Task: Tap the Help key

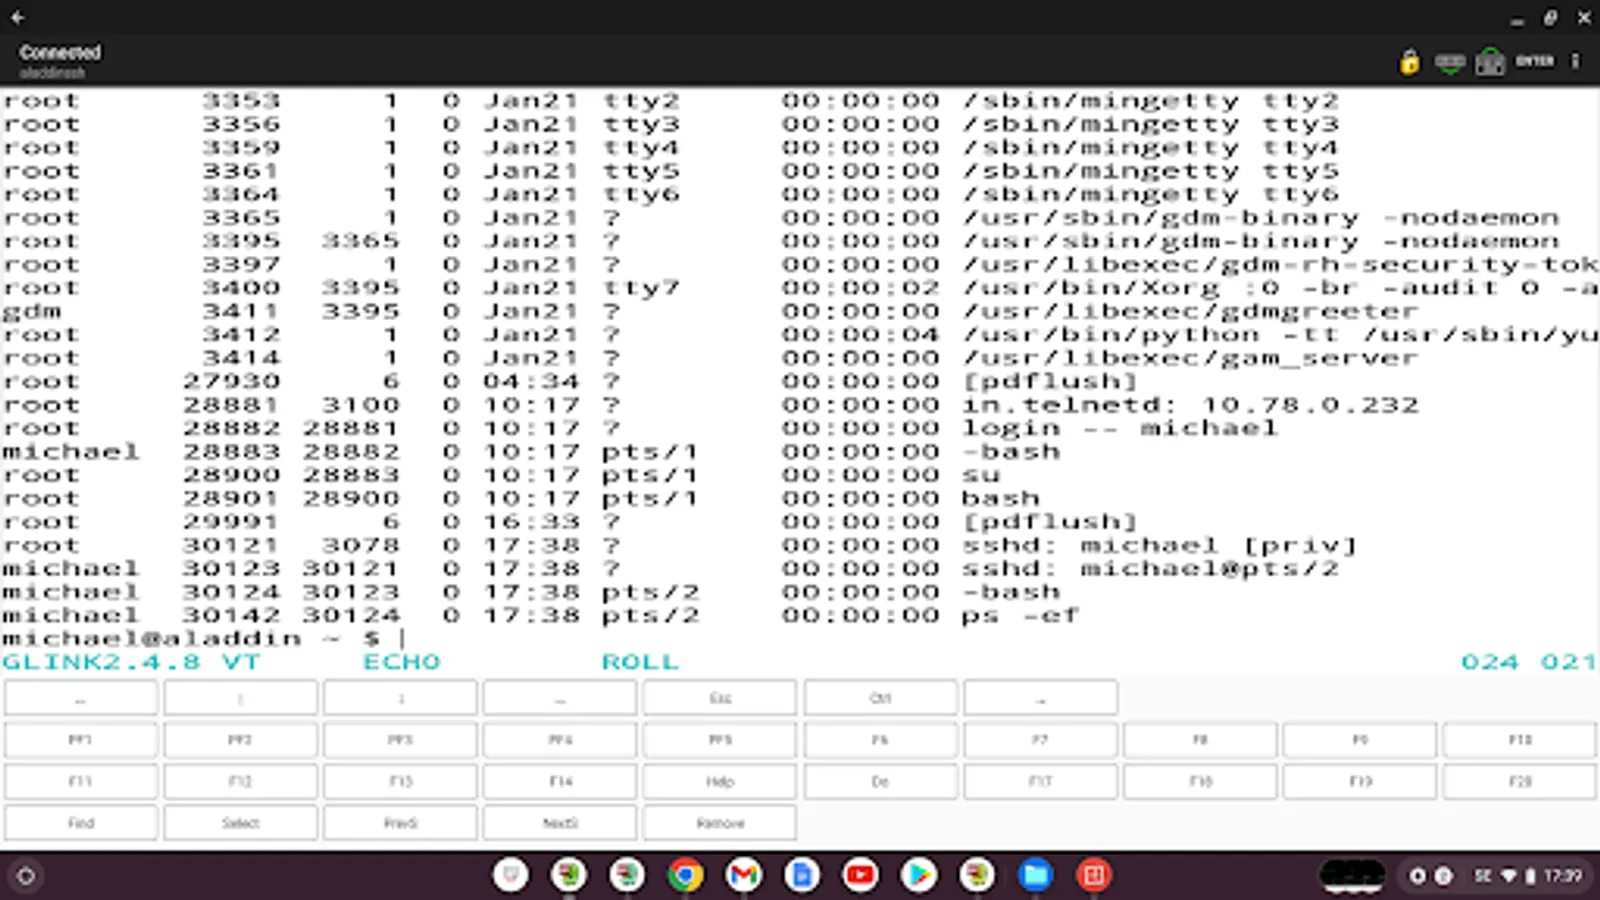Action: (x=720, y=782)
